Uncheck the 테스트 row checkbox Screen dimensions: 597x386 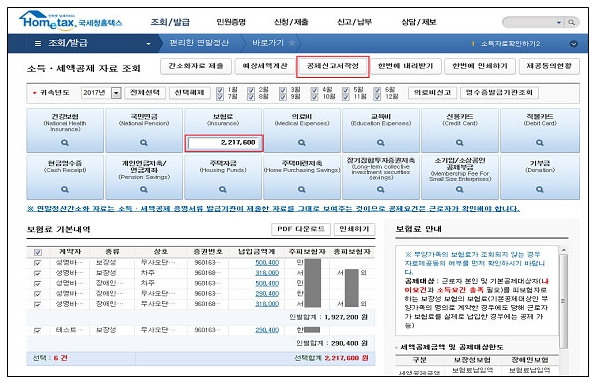pos(38,330)
